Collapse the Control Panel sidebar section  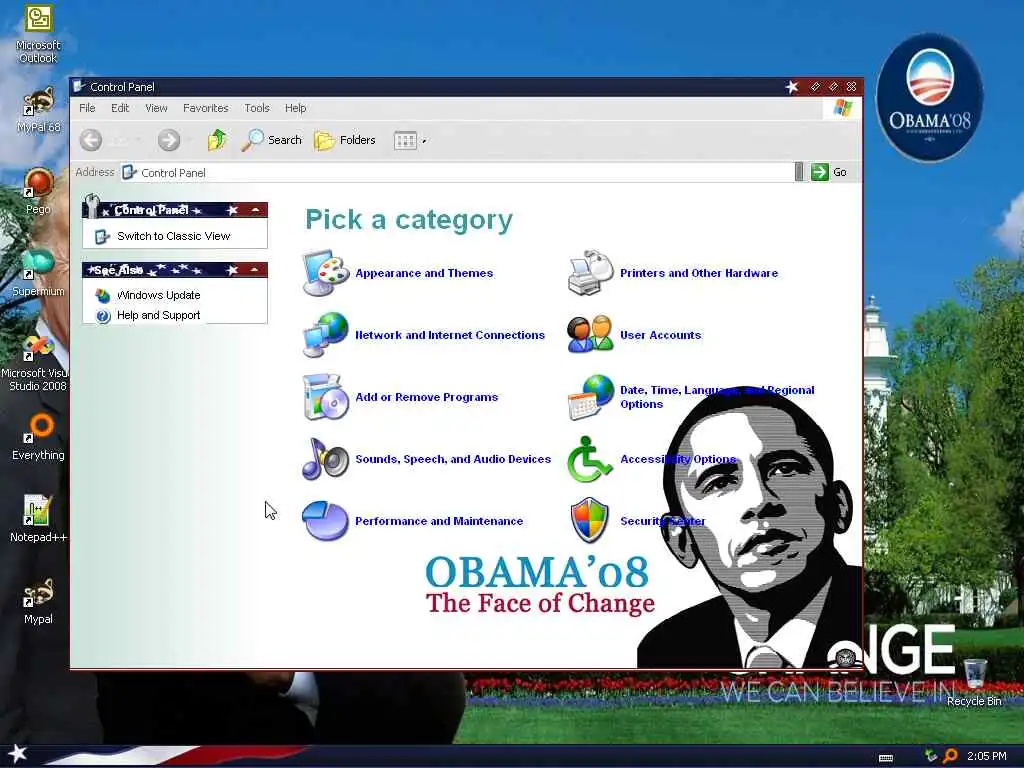255,210
